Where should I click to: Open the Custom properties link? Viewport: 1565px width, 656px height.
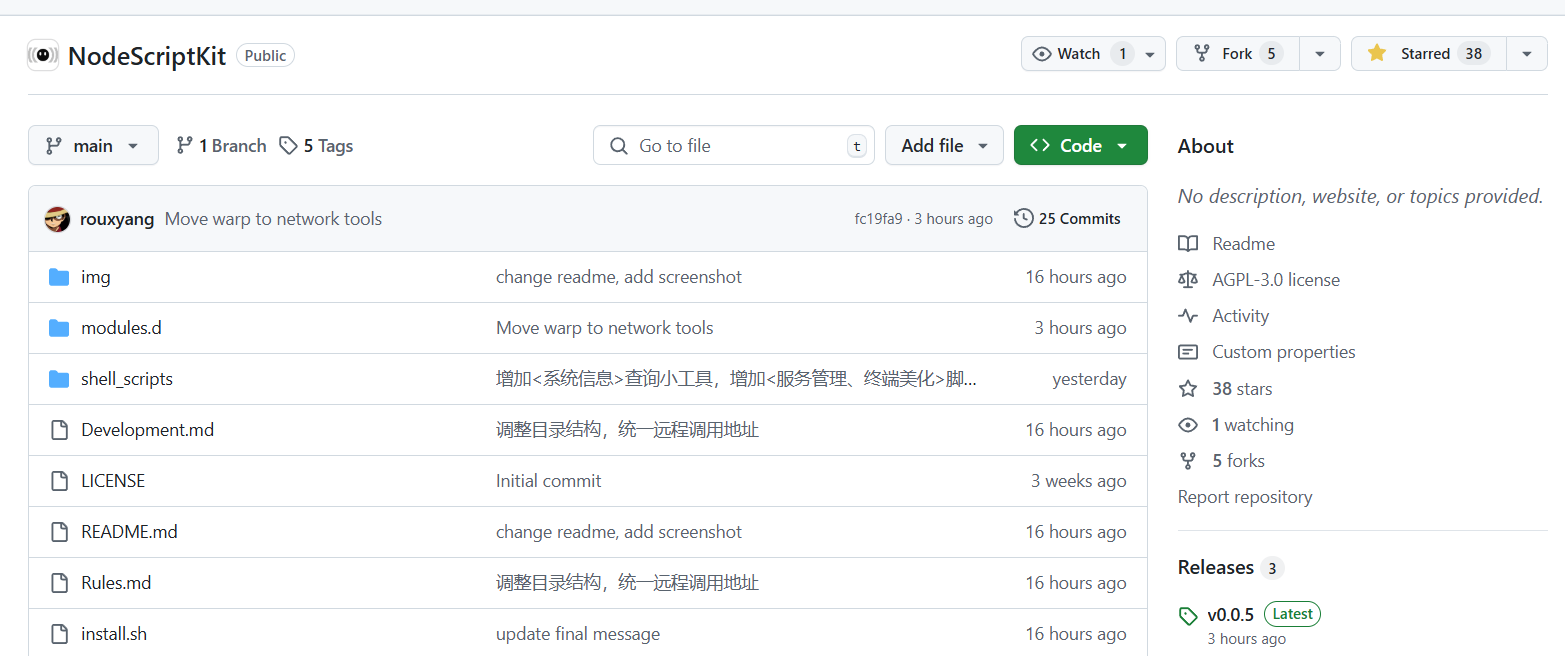1284,352
